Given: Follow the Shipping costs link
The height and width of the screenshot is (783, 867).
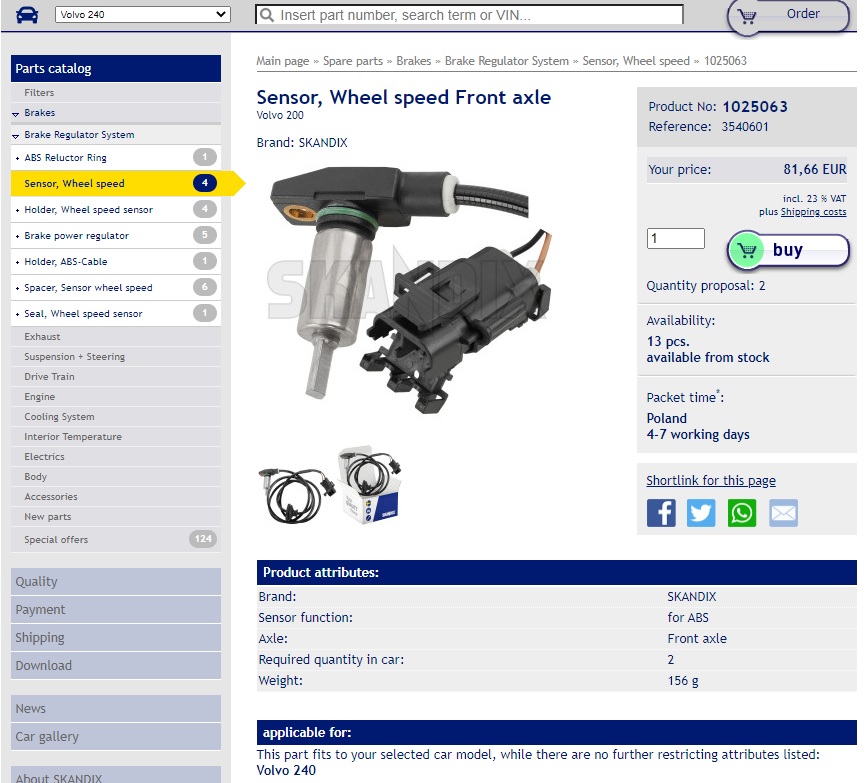Looking at the screenshot, I should (813, 212).
